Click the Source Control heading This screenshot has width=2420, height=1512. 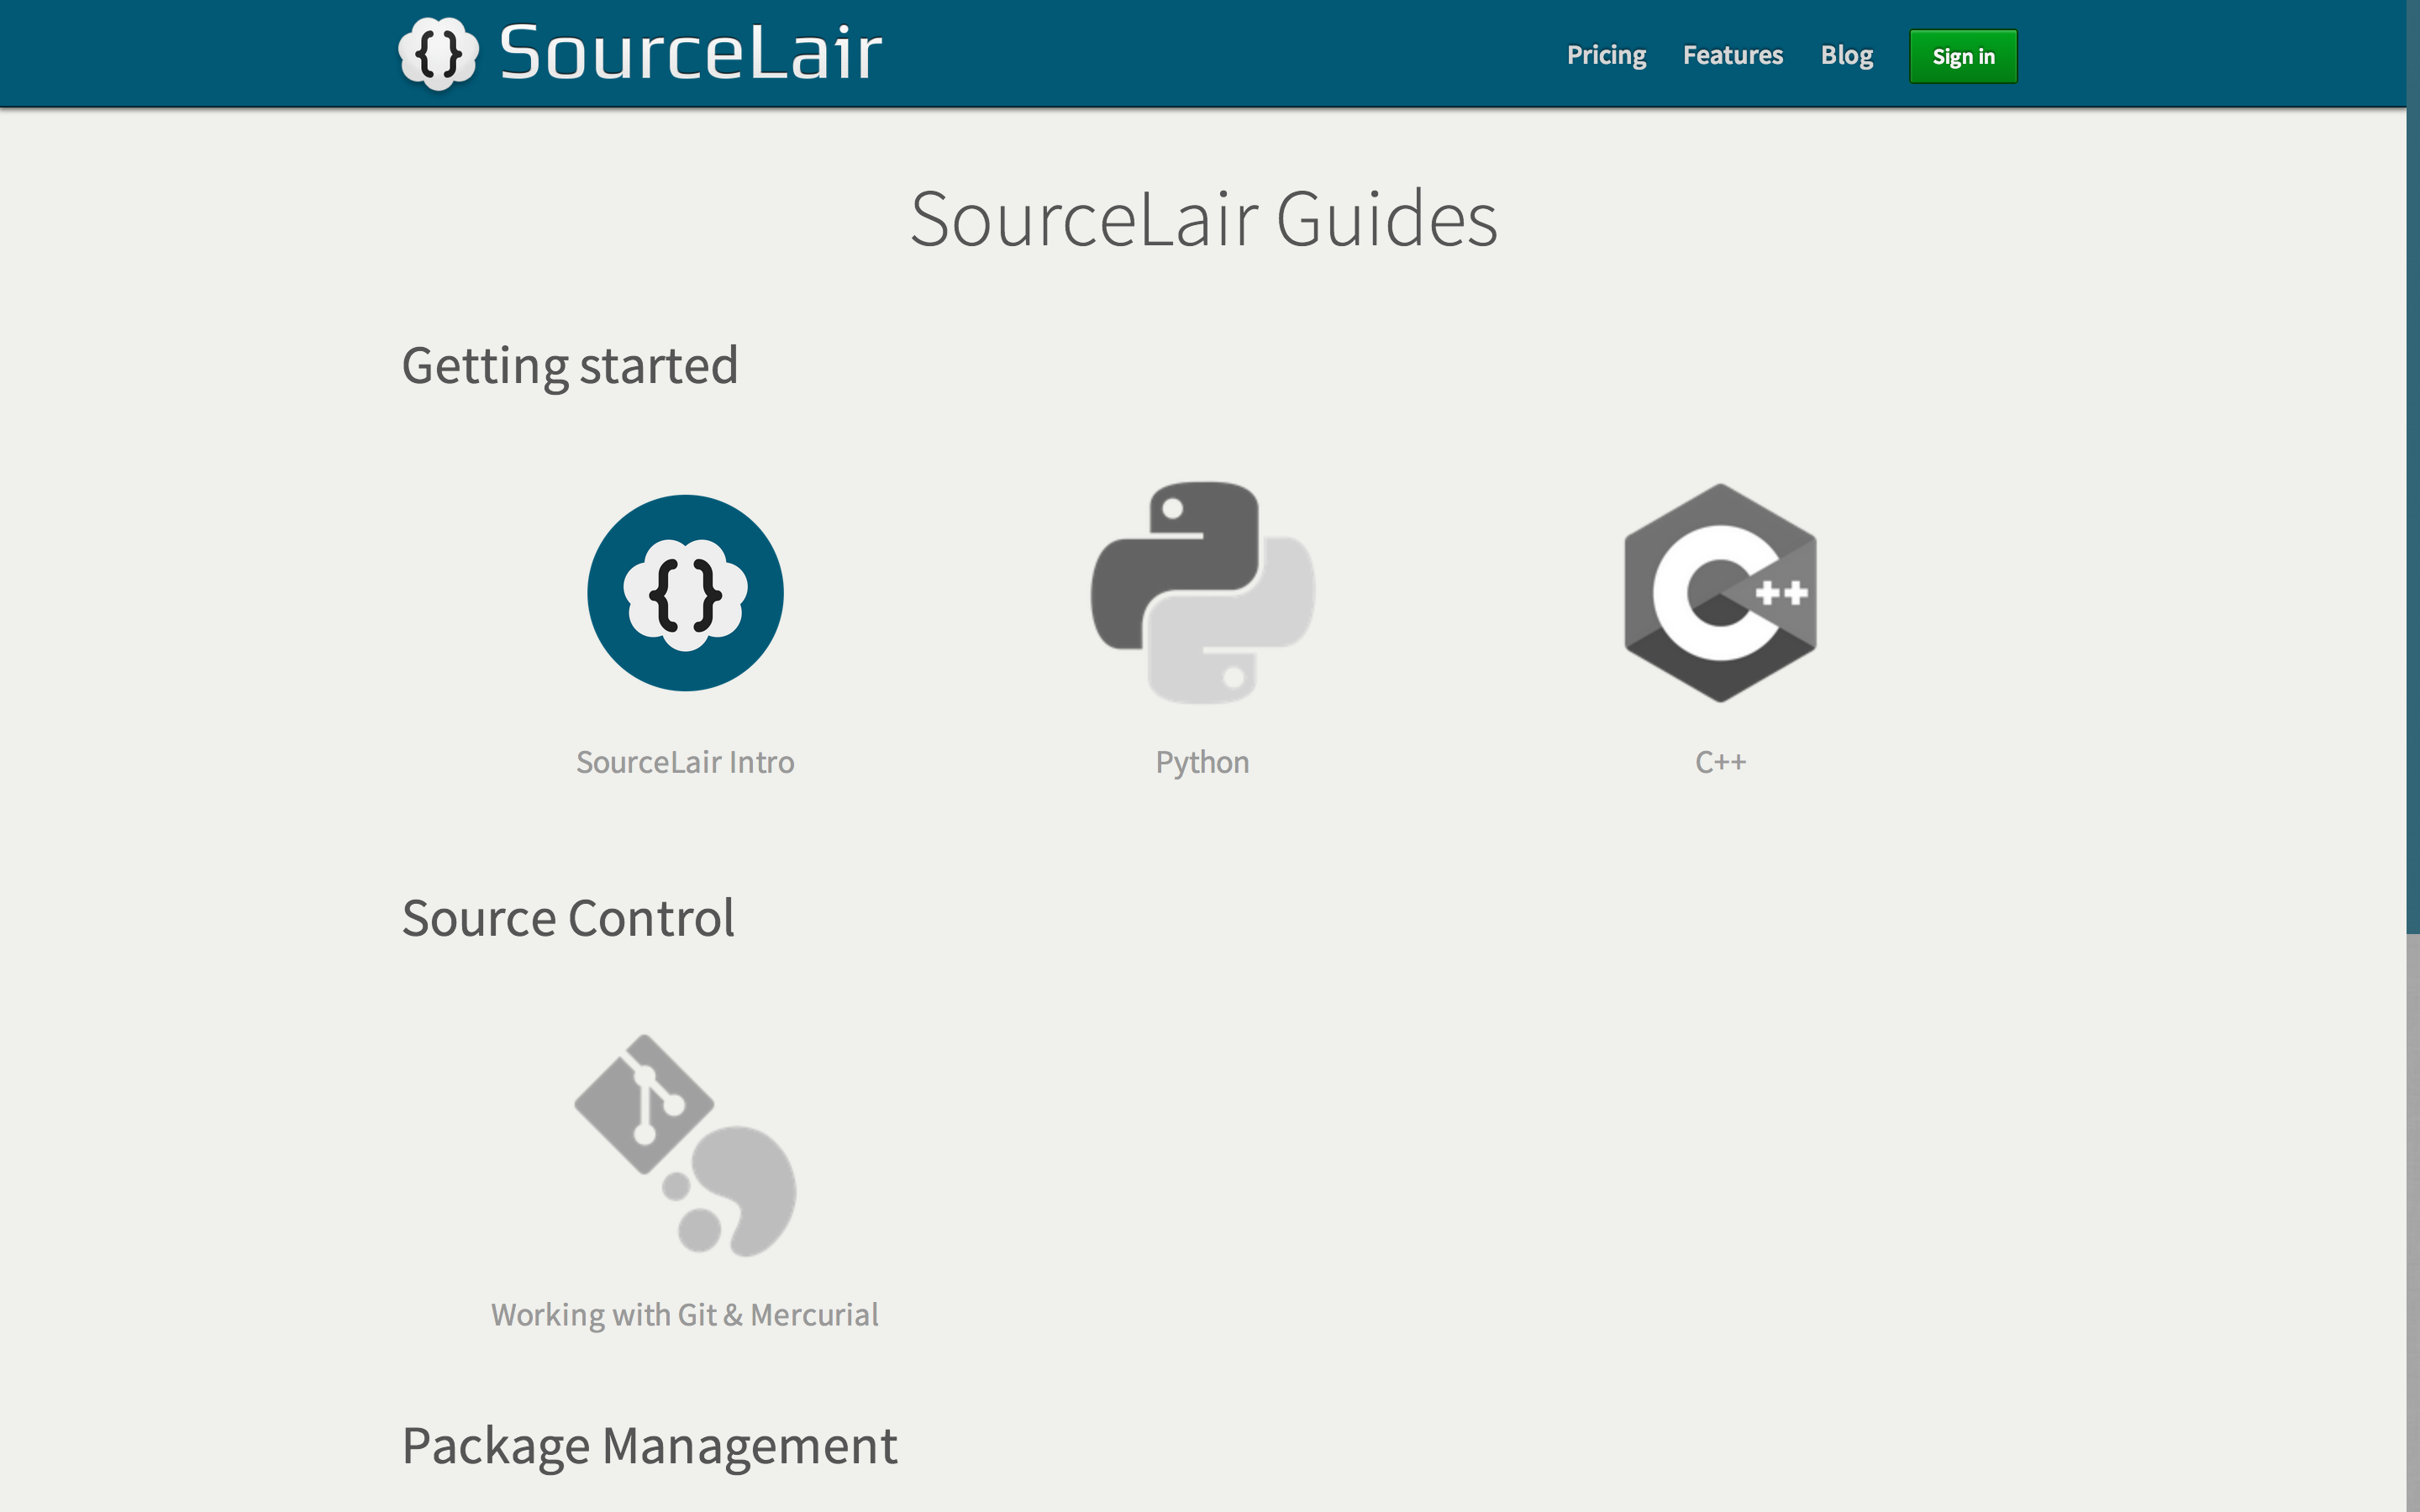pos(568,917)
